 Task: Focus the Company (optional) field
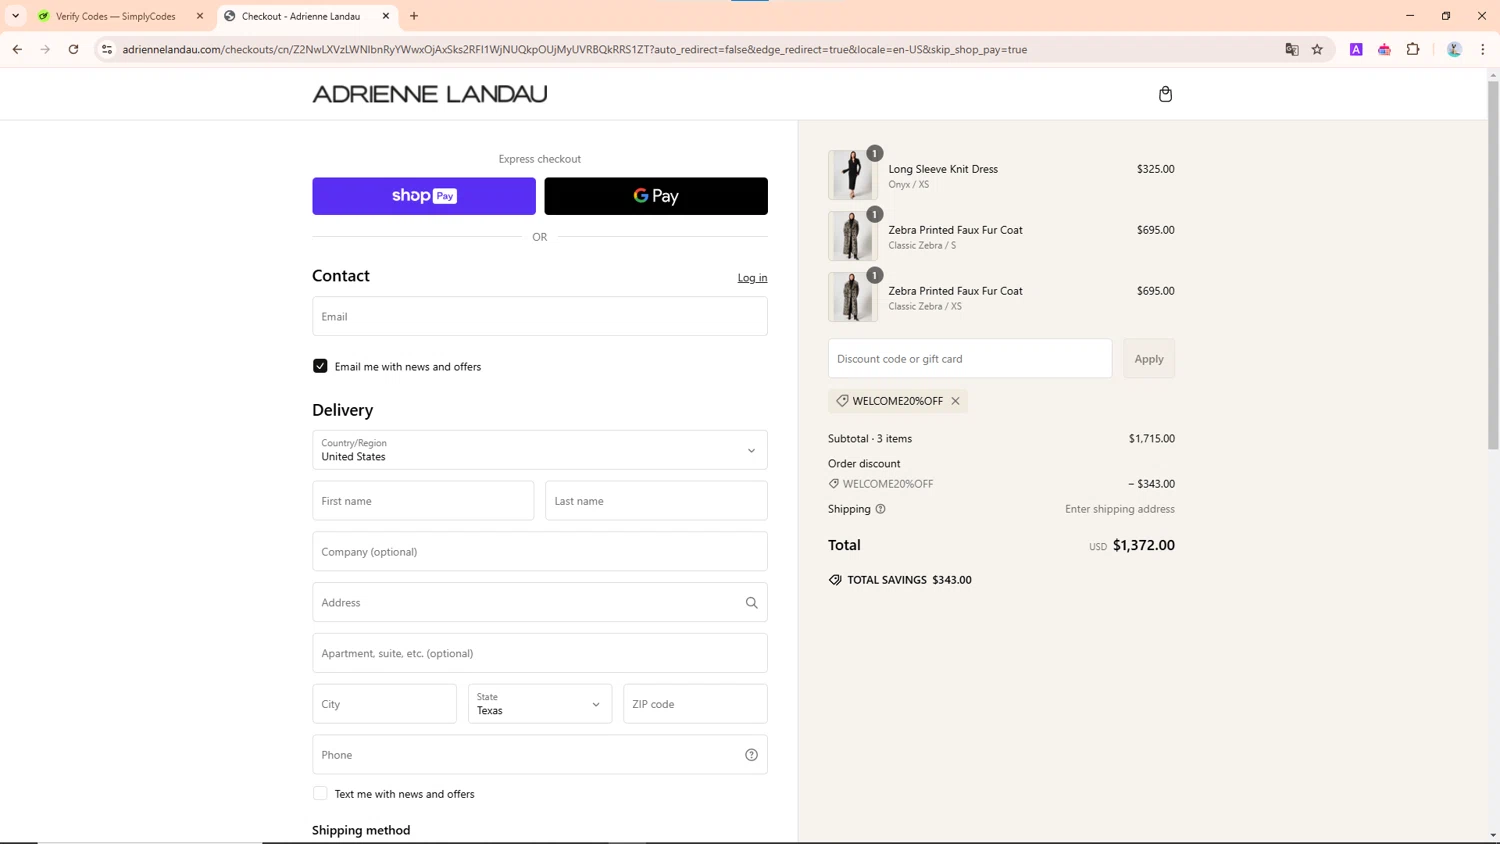540,552
